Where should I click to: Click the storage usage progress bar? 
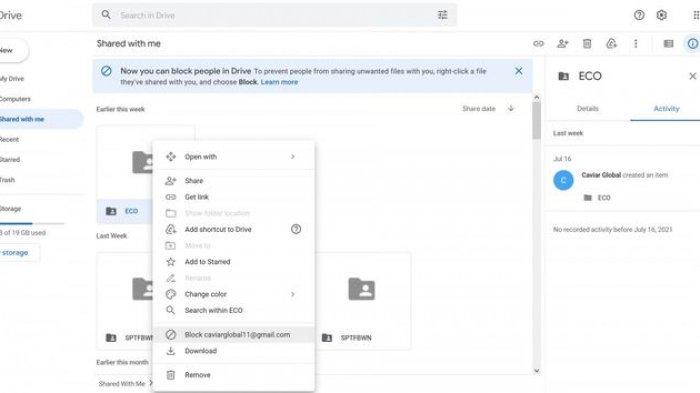tap(32, 223)
